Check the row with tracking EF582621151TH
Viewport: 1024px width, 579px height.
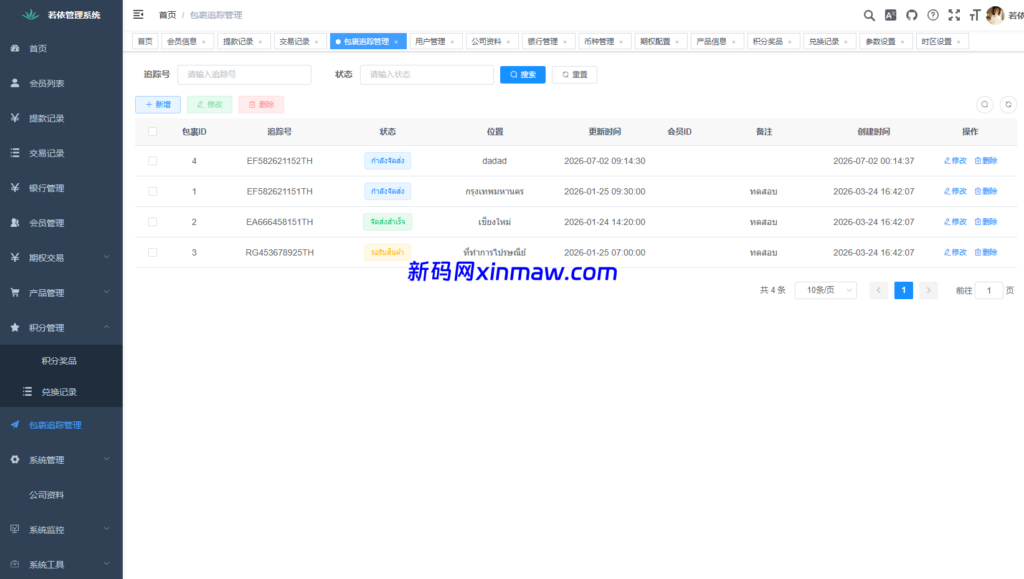coord(152,191)
